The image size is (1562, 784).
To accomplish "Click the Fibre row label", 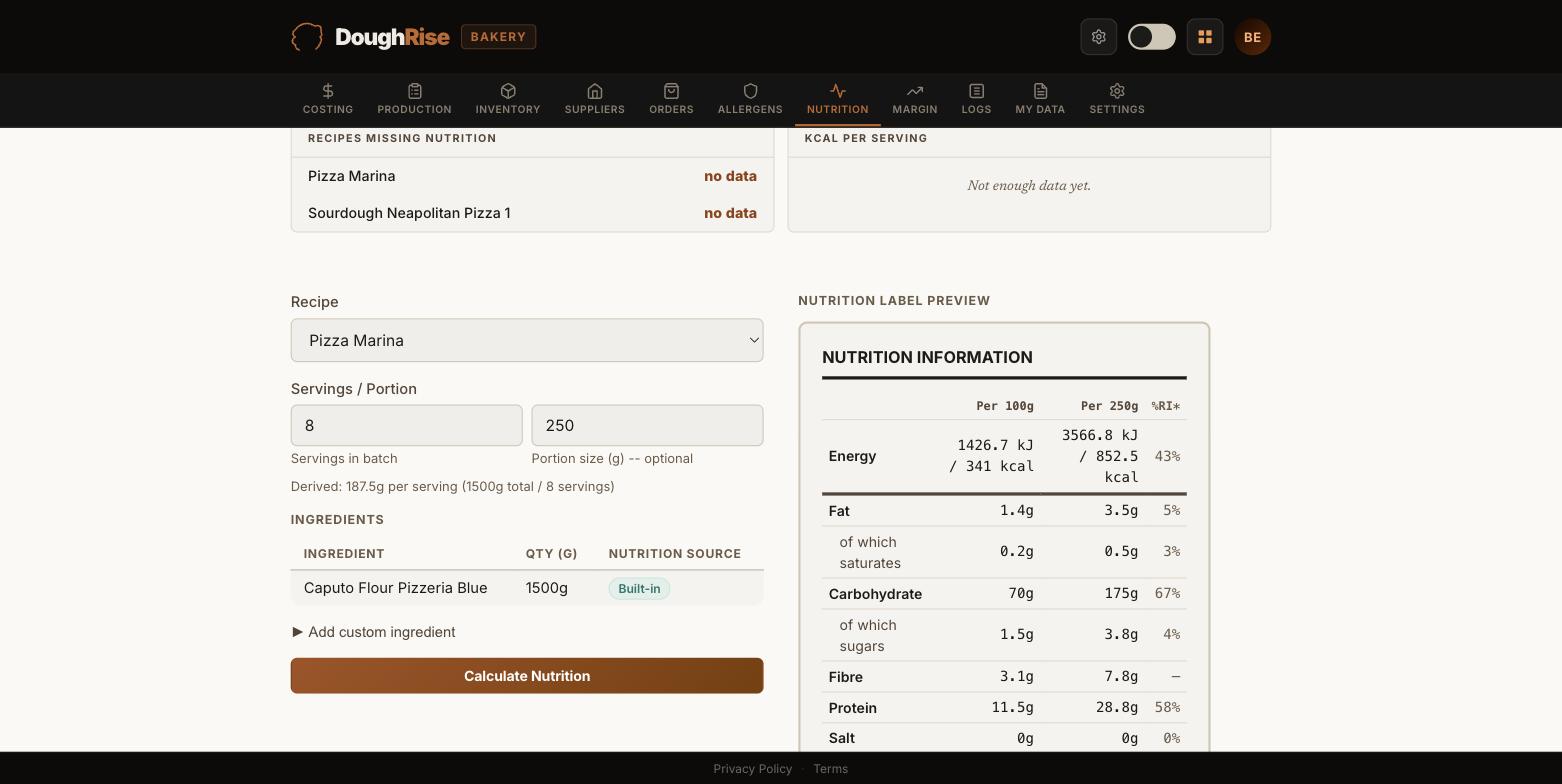I will pos(845,677).
